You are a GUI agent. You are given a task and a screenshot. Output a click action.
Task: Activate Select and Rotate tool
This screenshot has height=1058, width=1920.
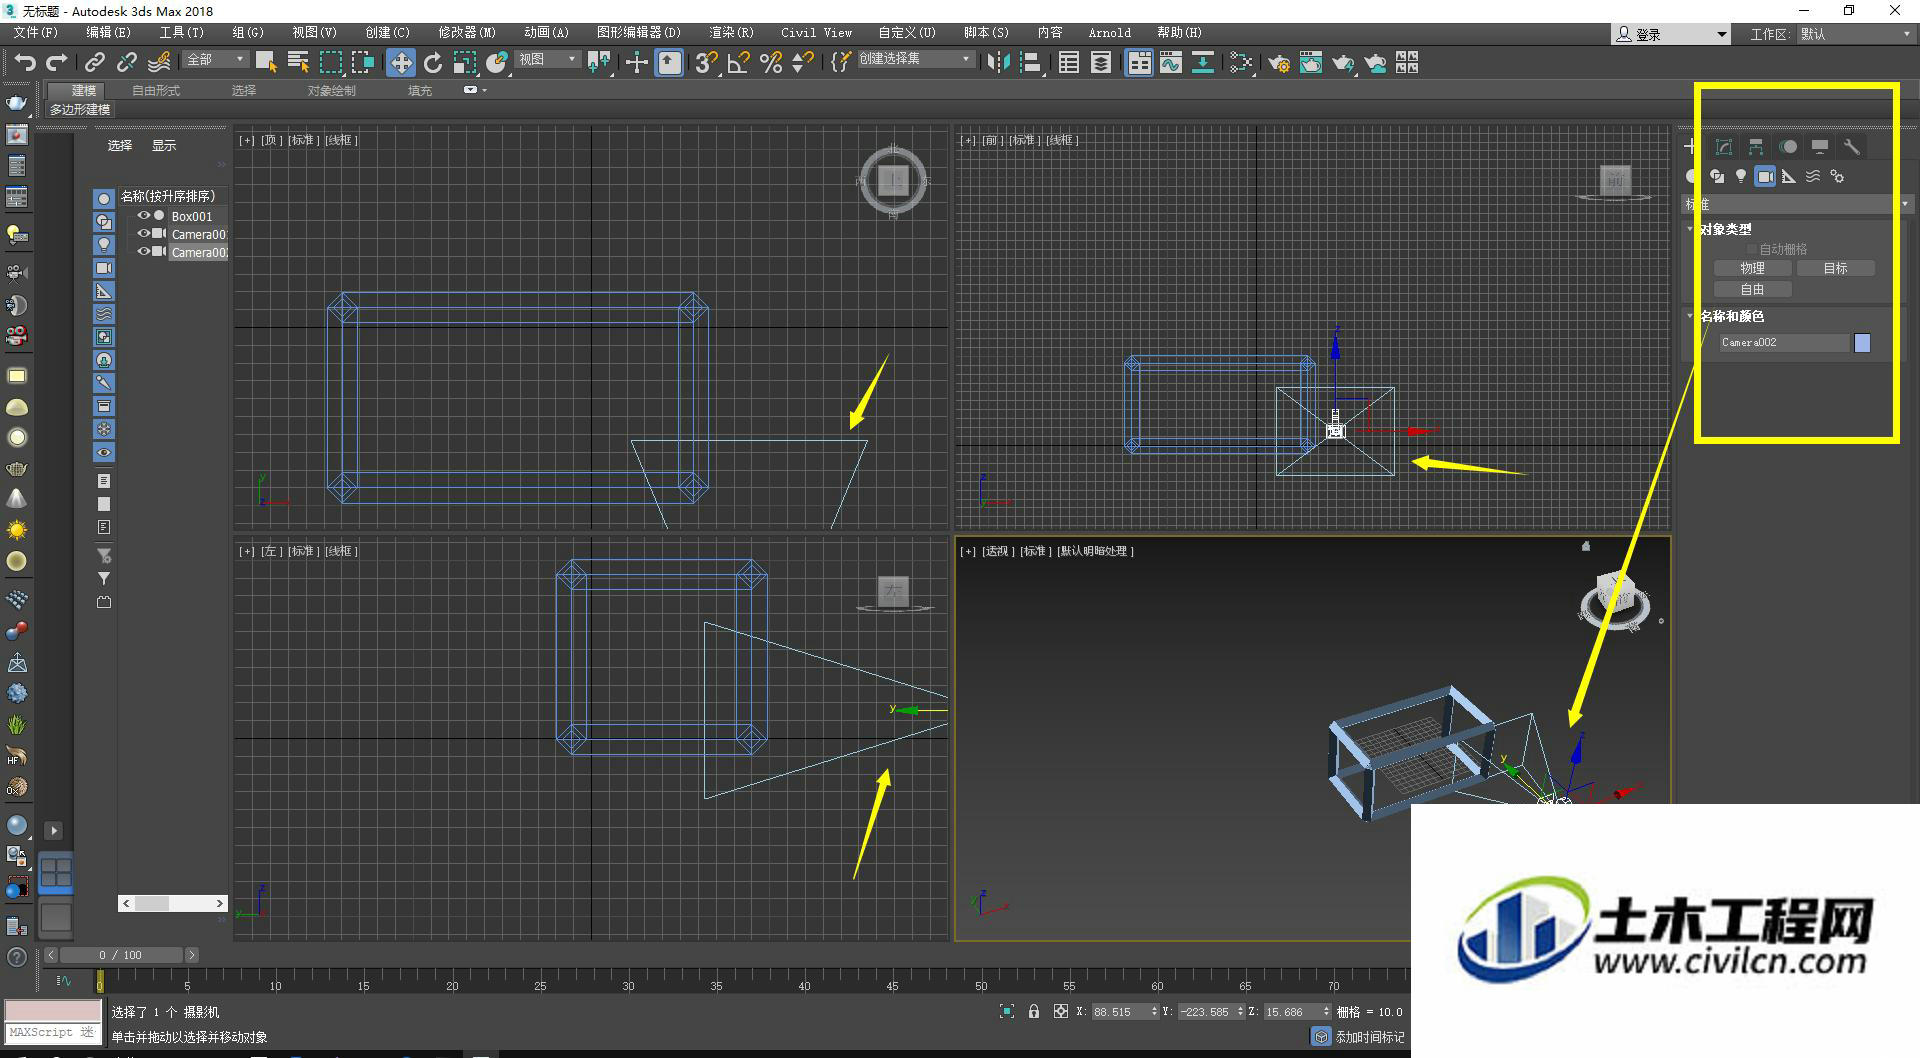(433, 62)
